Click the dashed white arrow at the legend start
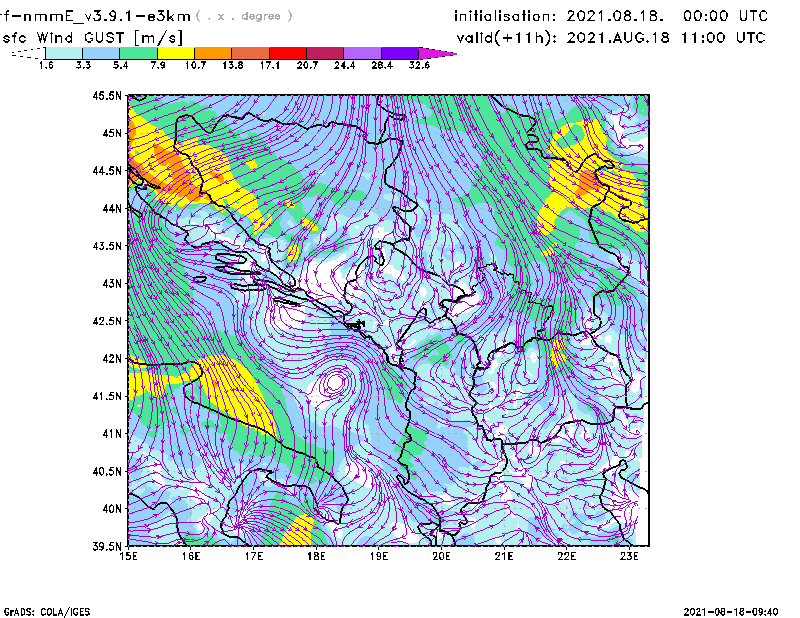The width and height of the screenshot is (800, 618). (x=28, y=53)
